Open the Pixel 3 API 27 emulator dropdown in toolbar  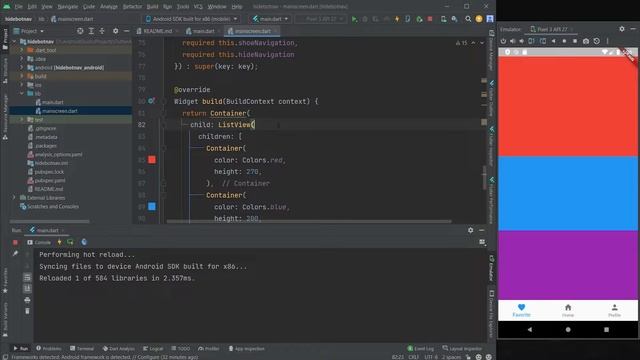(321, 19)
